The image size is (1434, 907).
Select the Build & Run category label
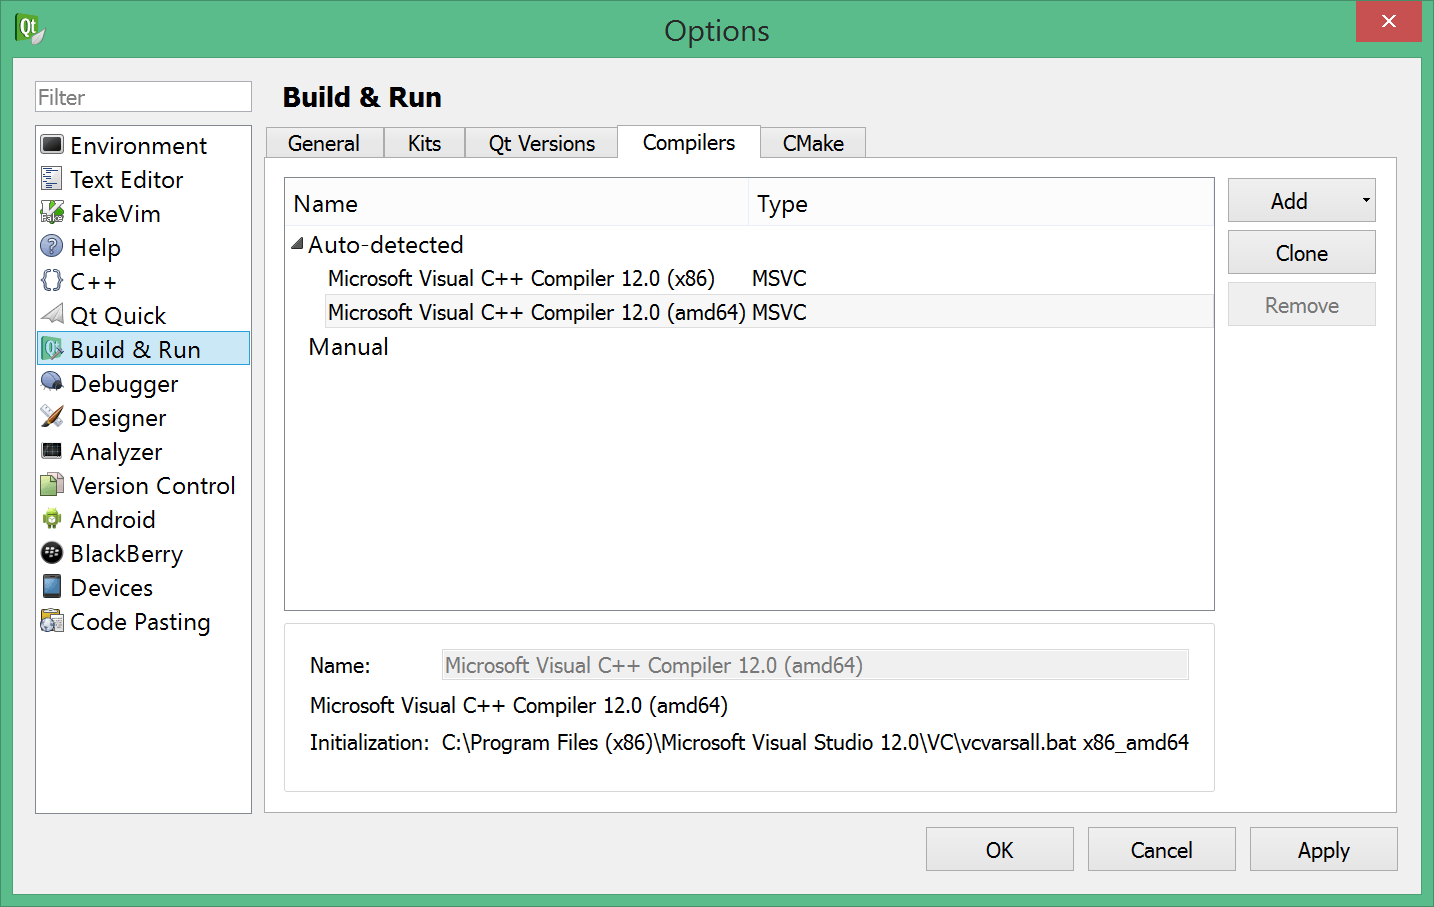135,350
